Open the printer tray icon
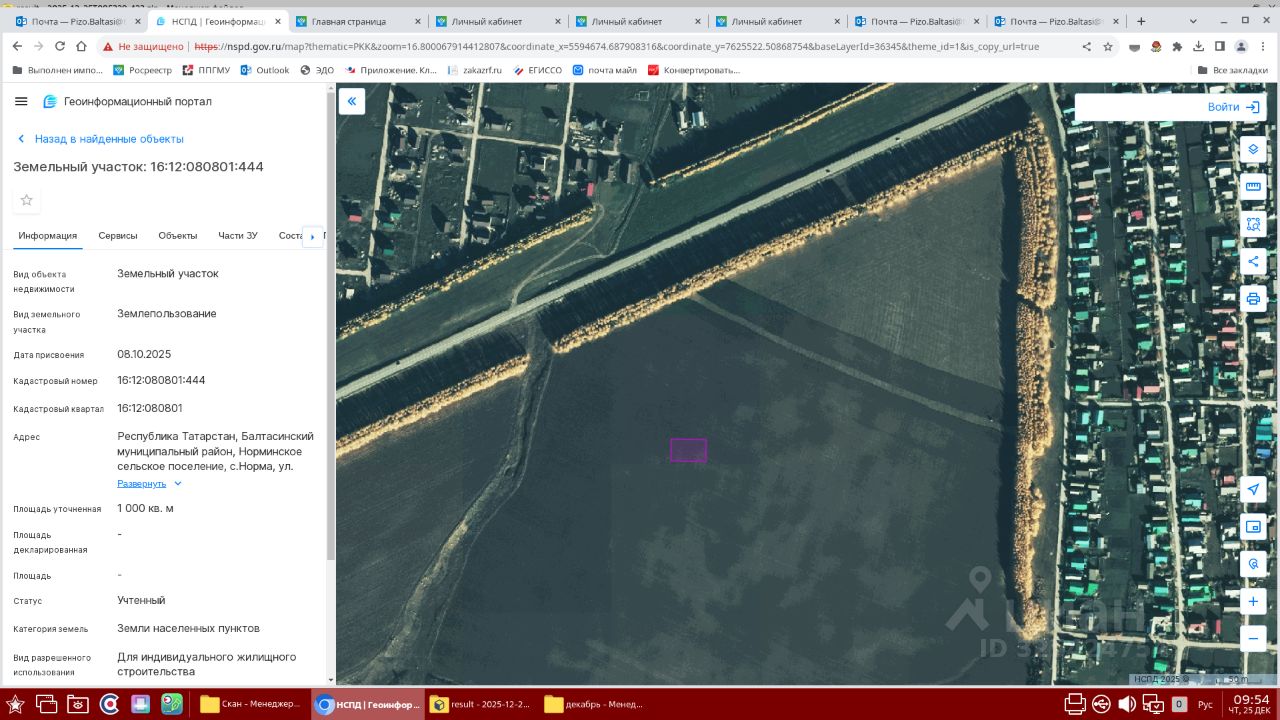 click(x=1075, y=704)
